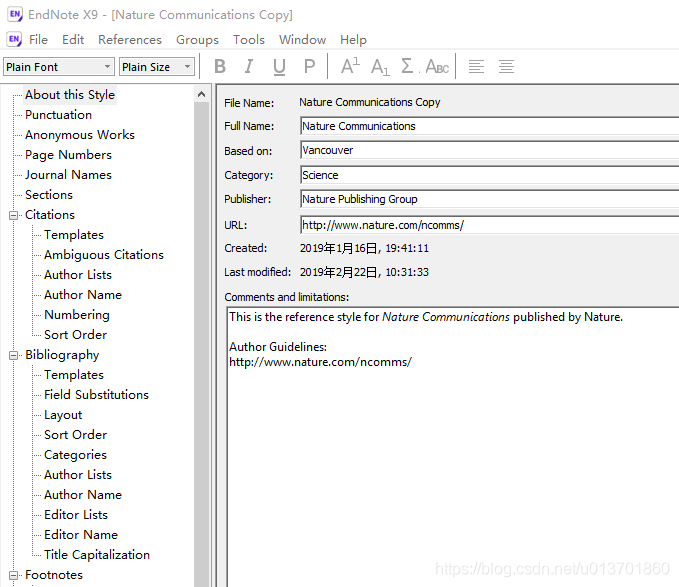Open Layout under Bibliography
The height and width of the screenshot is (587, 679).
click(x=63, y=415)
